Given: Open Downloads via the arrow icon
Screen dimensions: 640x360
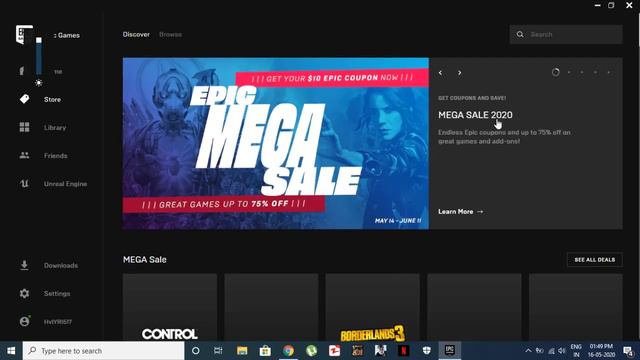Looking at the screenshot, I should click(24, 265).
